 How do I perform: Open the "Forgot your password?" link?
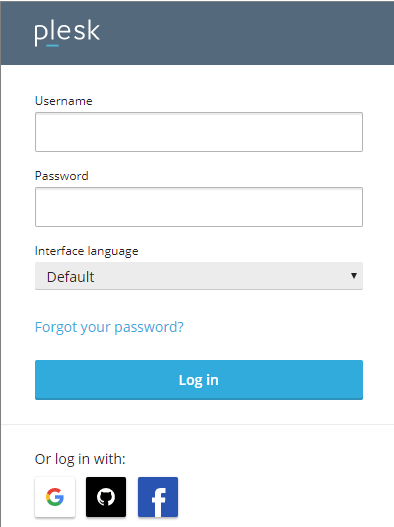pos(109,327)
